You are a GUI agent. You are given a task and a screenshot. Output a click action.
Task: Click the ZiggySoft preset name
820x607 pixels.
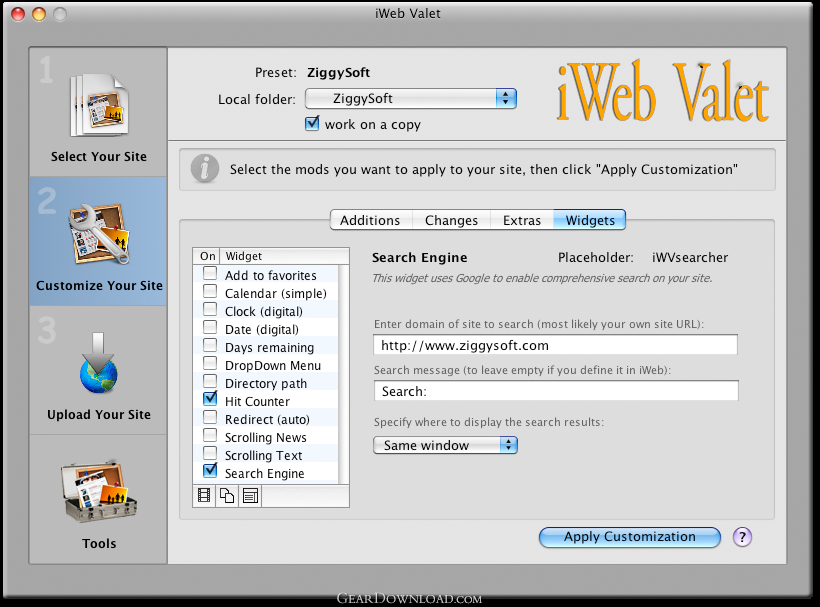coord(338,73)
